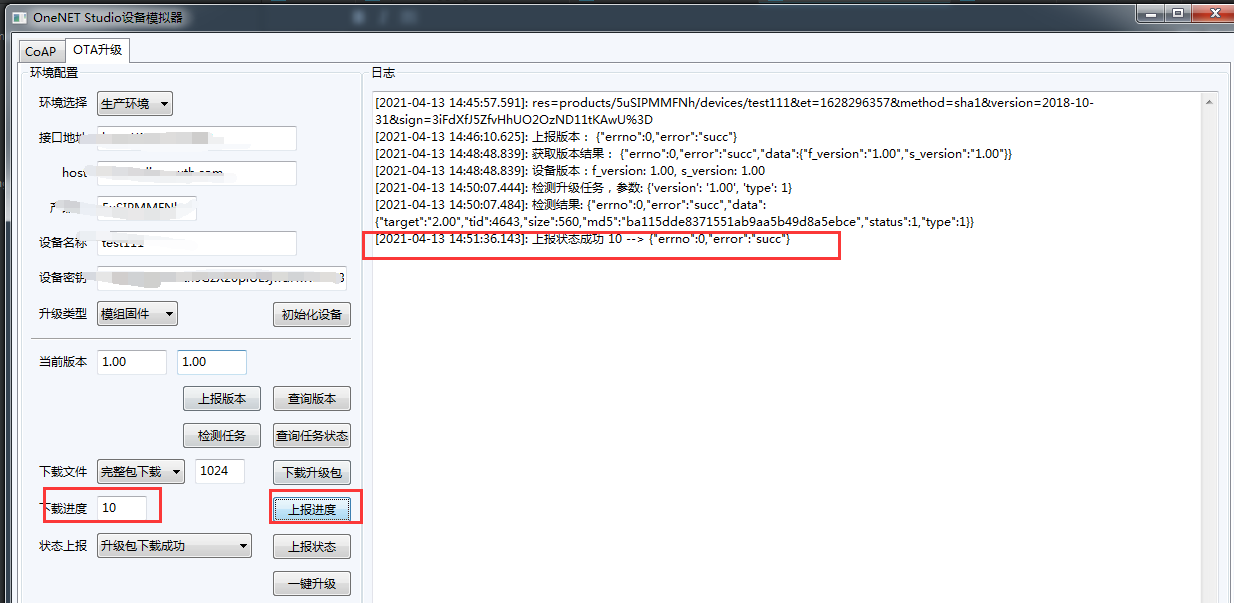This screenshot has width=1234, height=603.
Task: Click the log line '设备版本 : f_version: 1.00'
Action: [x=570, y=170]
